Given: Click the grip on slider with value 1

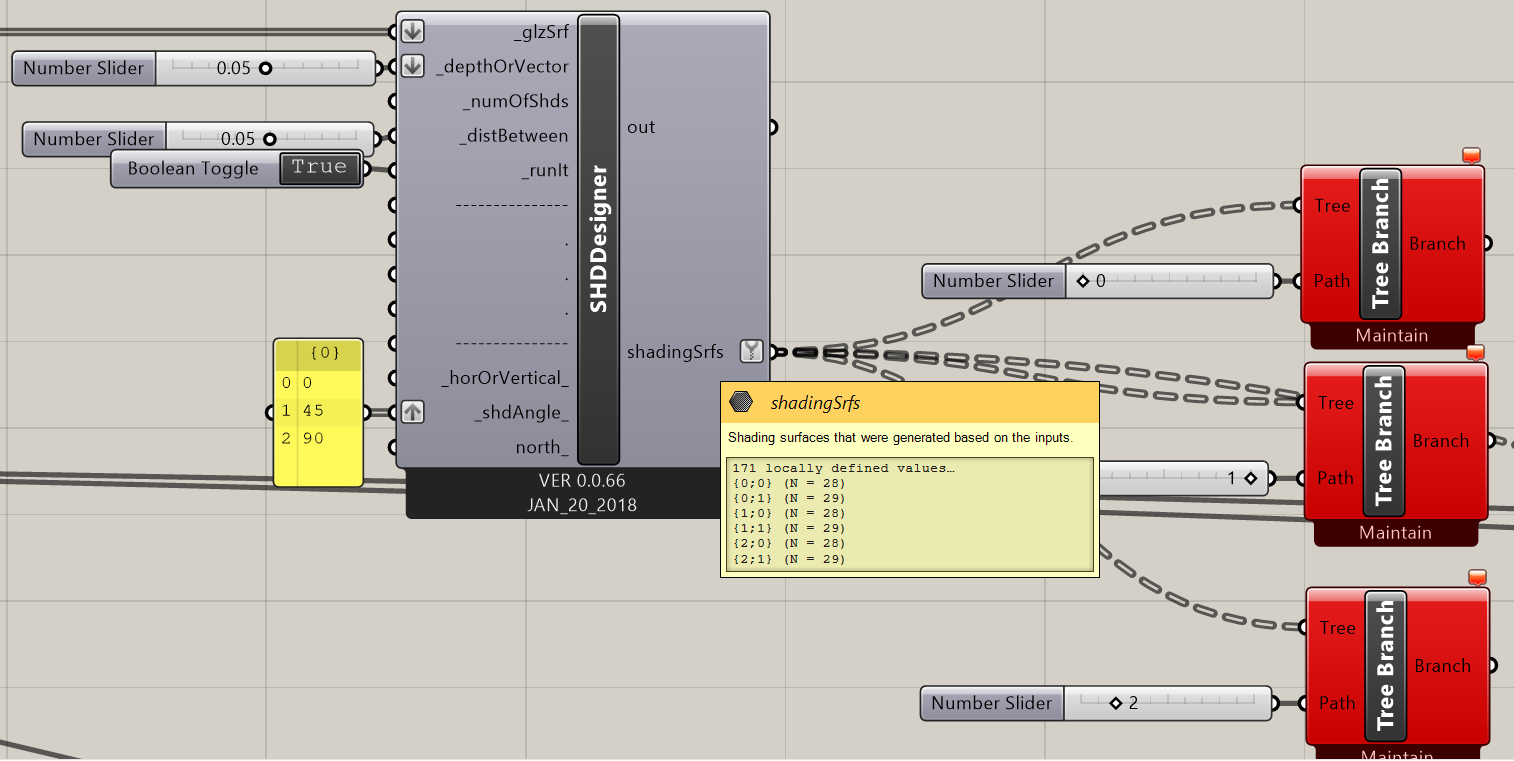Looking at the screenshot, I should [1250, 479].
